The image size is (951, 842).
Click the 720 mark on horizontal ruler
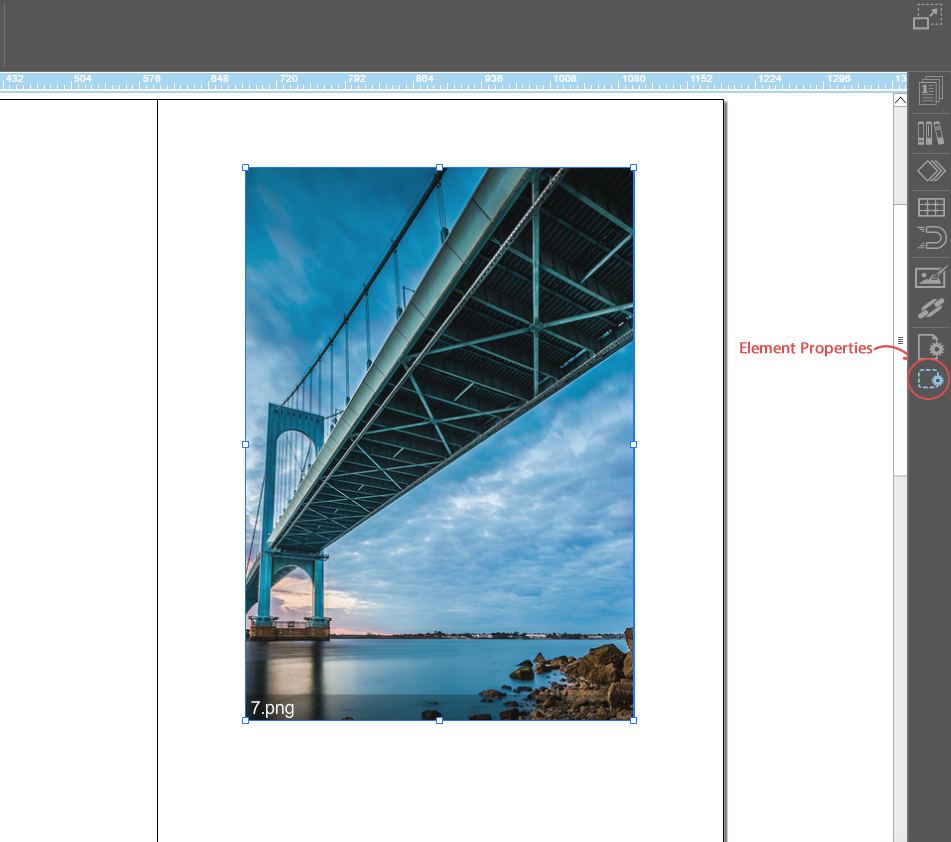pyautogui.click(x=288, y=80)
